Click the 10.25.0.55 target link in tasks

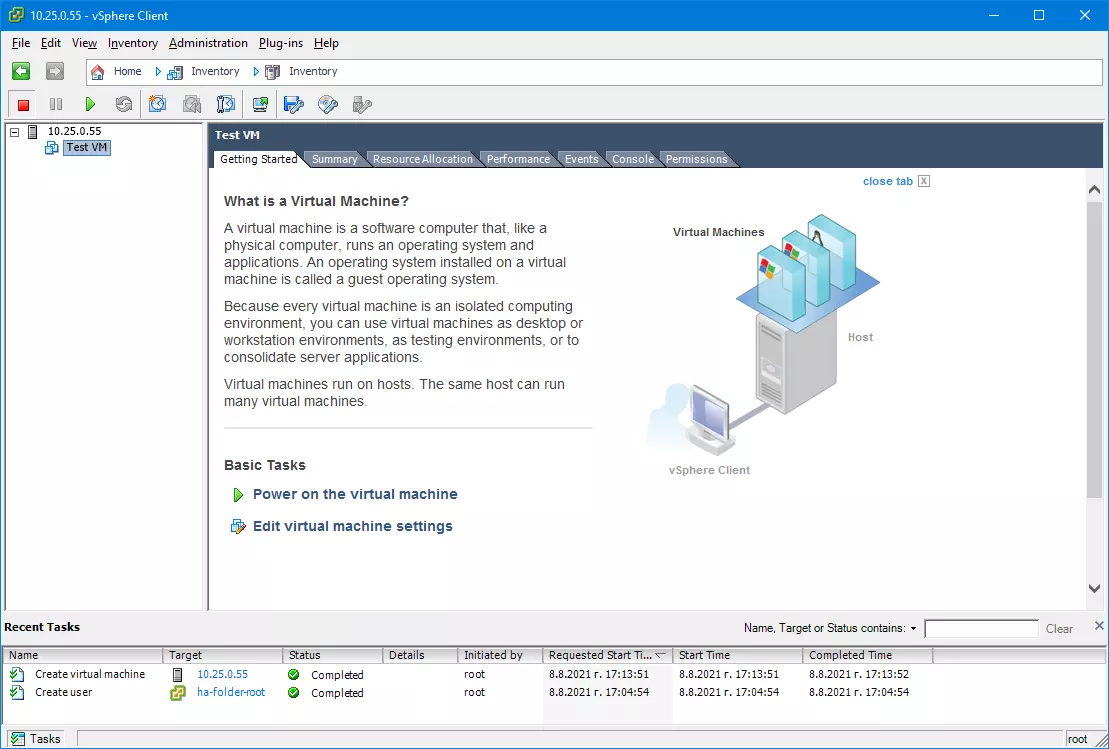point(222,674)
